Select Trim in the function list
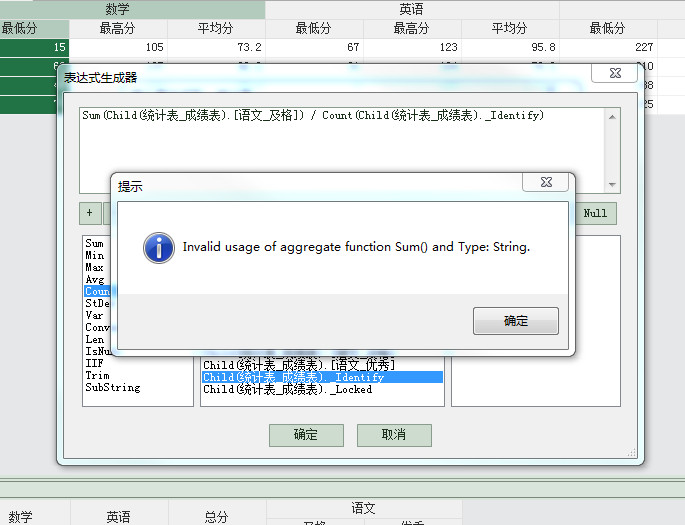This screenshot has width=685, height=525. tap(97, 375)
